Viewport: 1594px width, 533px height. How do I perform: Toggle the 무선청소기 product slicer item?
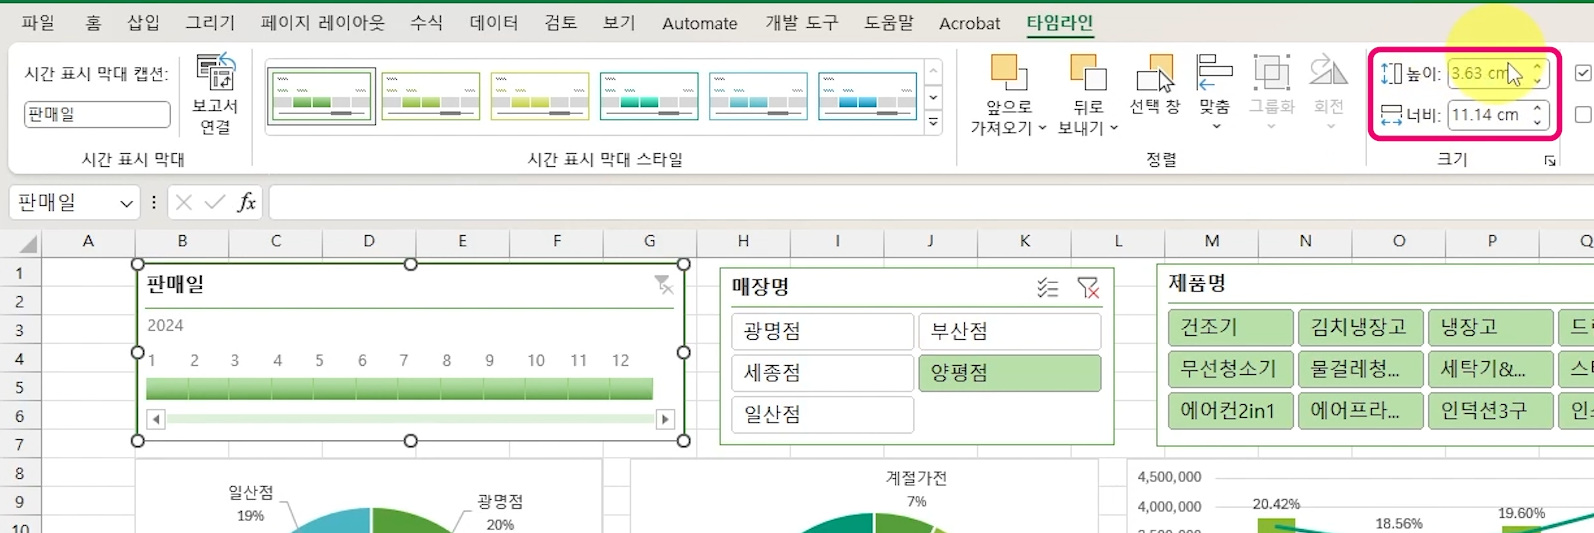coord(1230,369)
